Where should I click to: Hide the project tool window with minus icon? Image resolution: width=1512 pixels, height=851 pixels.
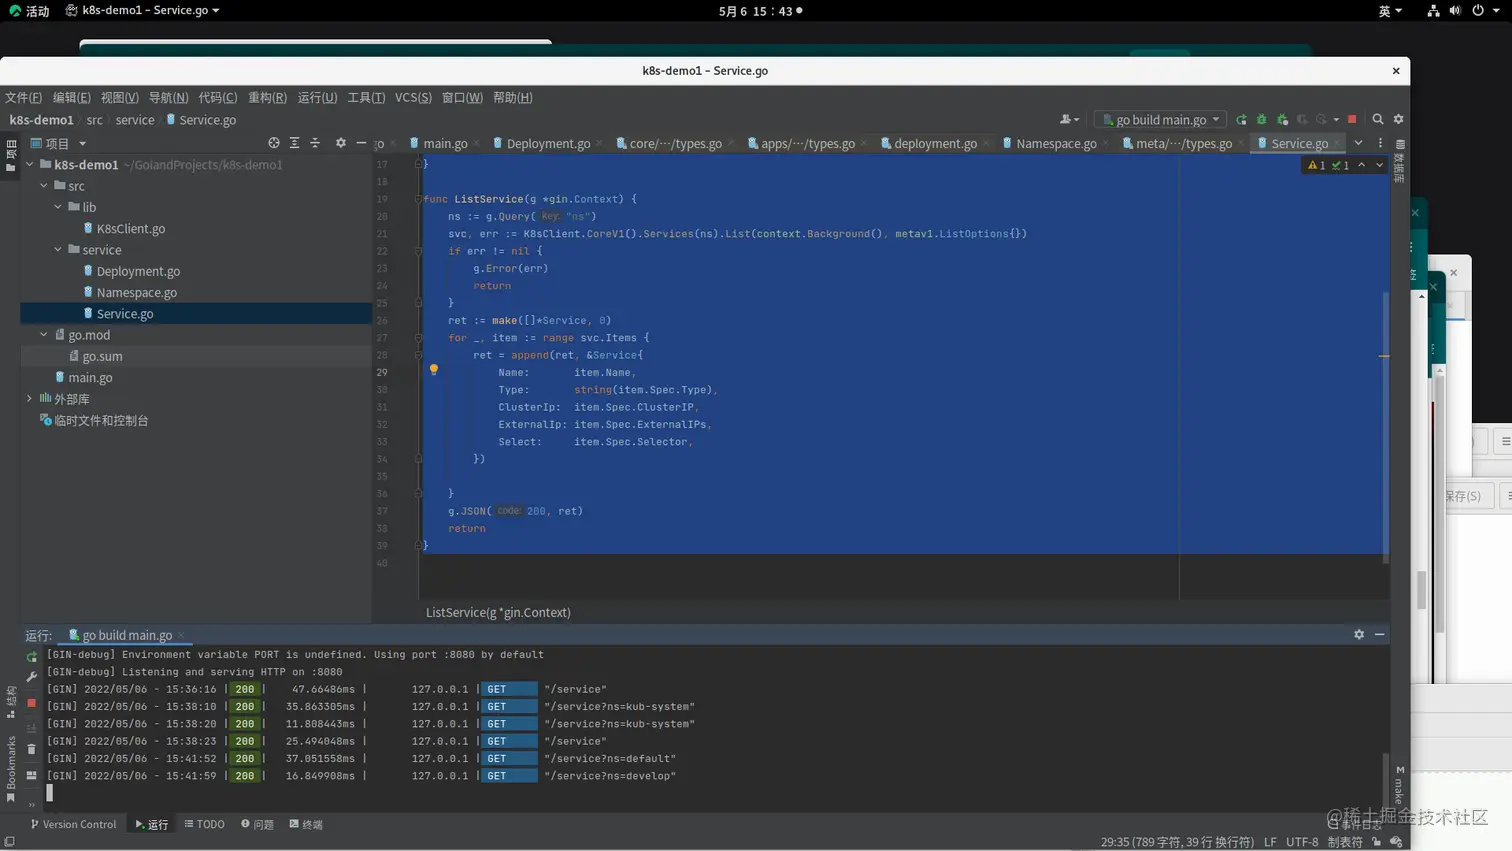pos(361,143)
